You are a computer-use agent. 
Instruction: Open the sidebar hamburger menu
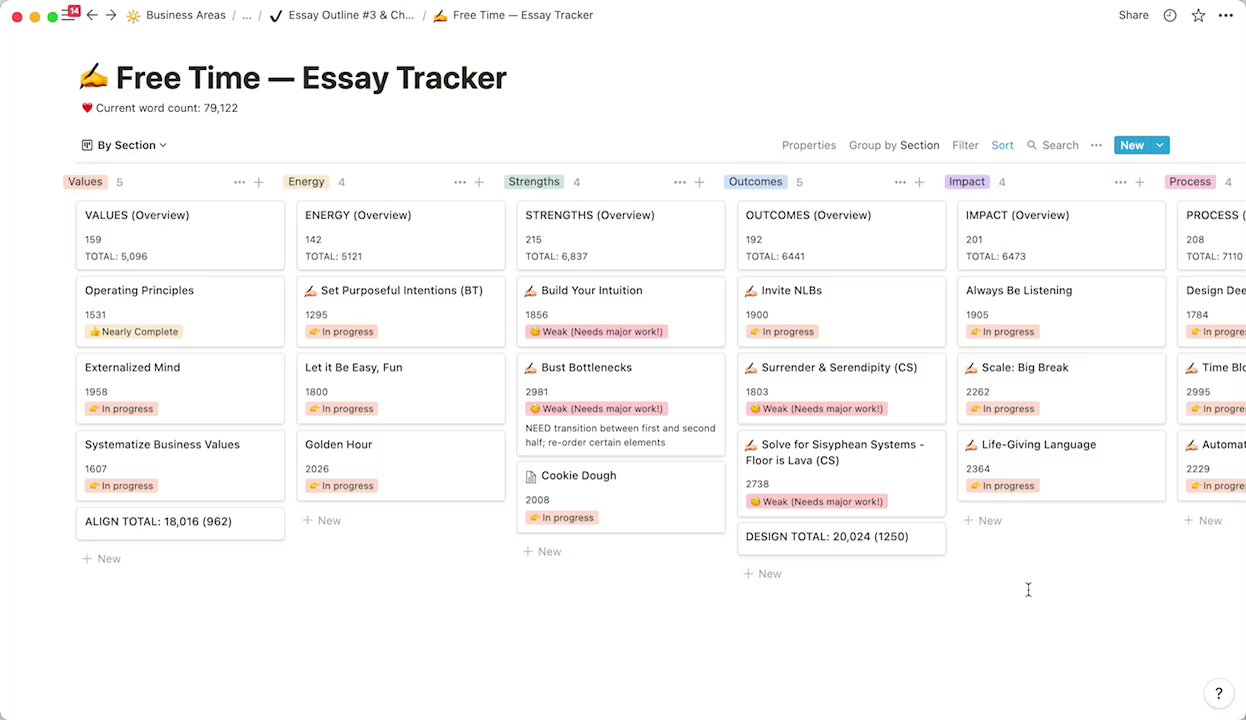(x=68, y=15)
